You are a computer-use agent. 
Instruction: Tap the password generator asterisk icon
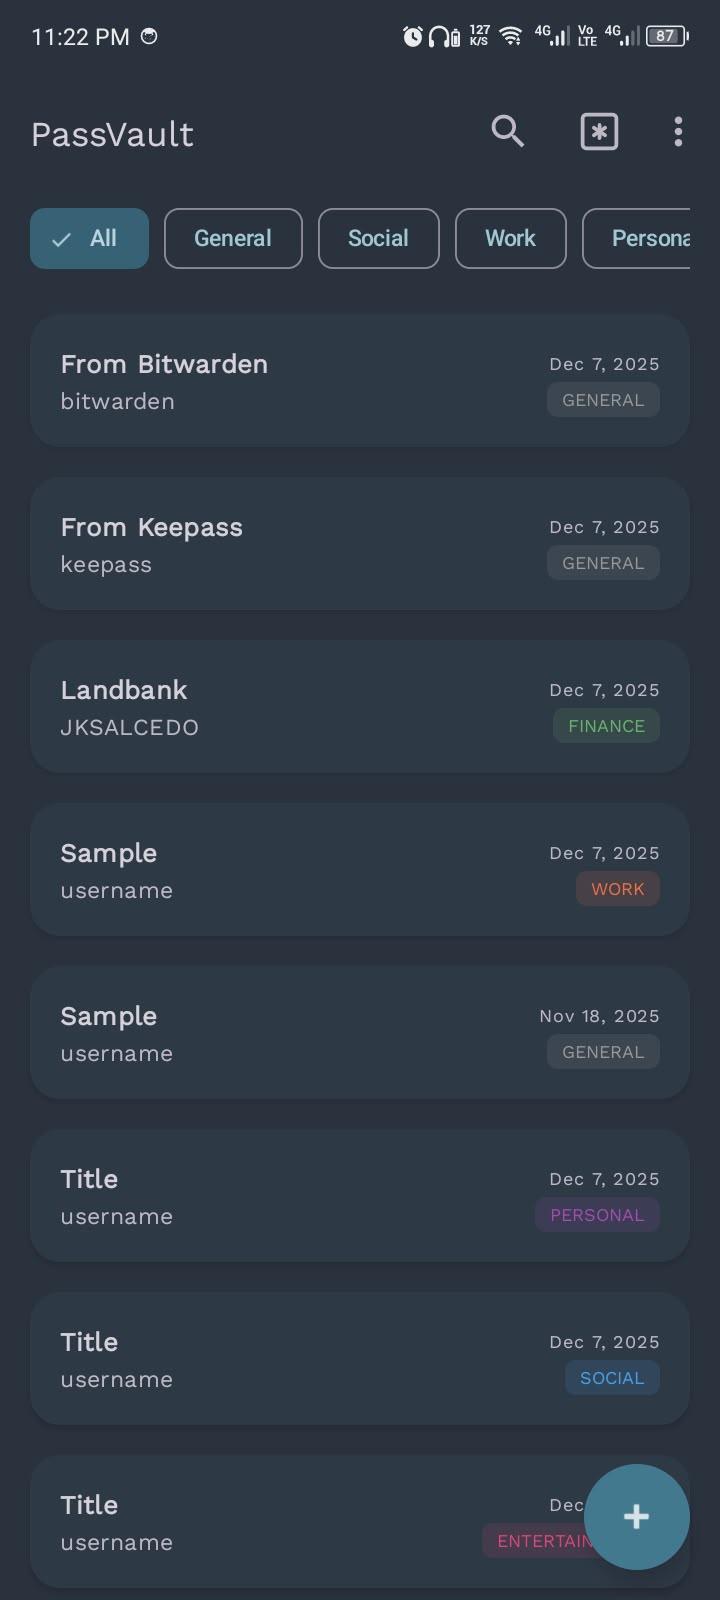pos(599,132)
